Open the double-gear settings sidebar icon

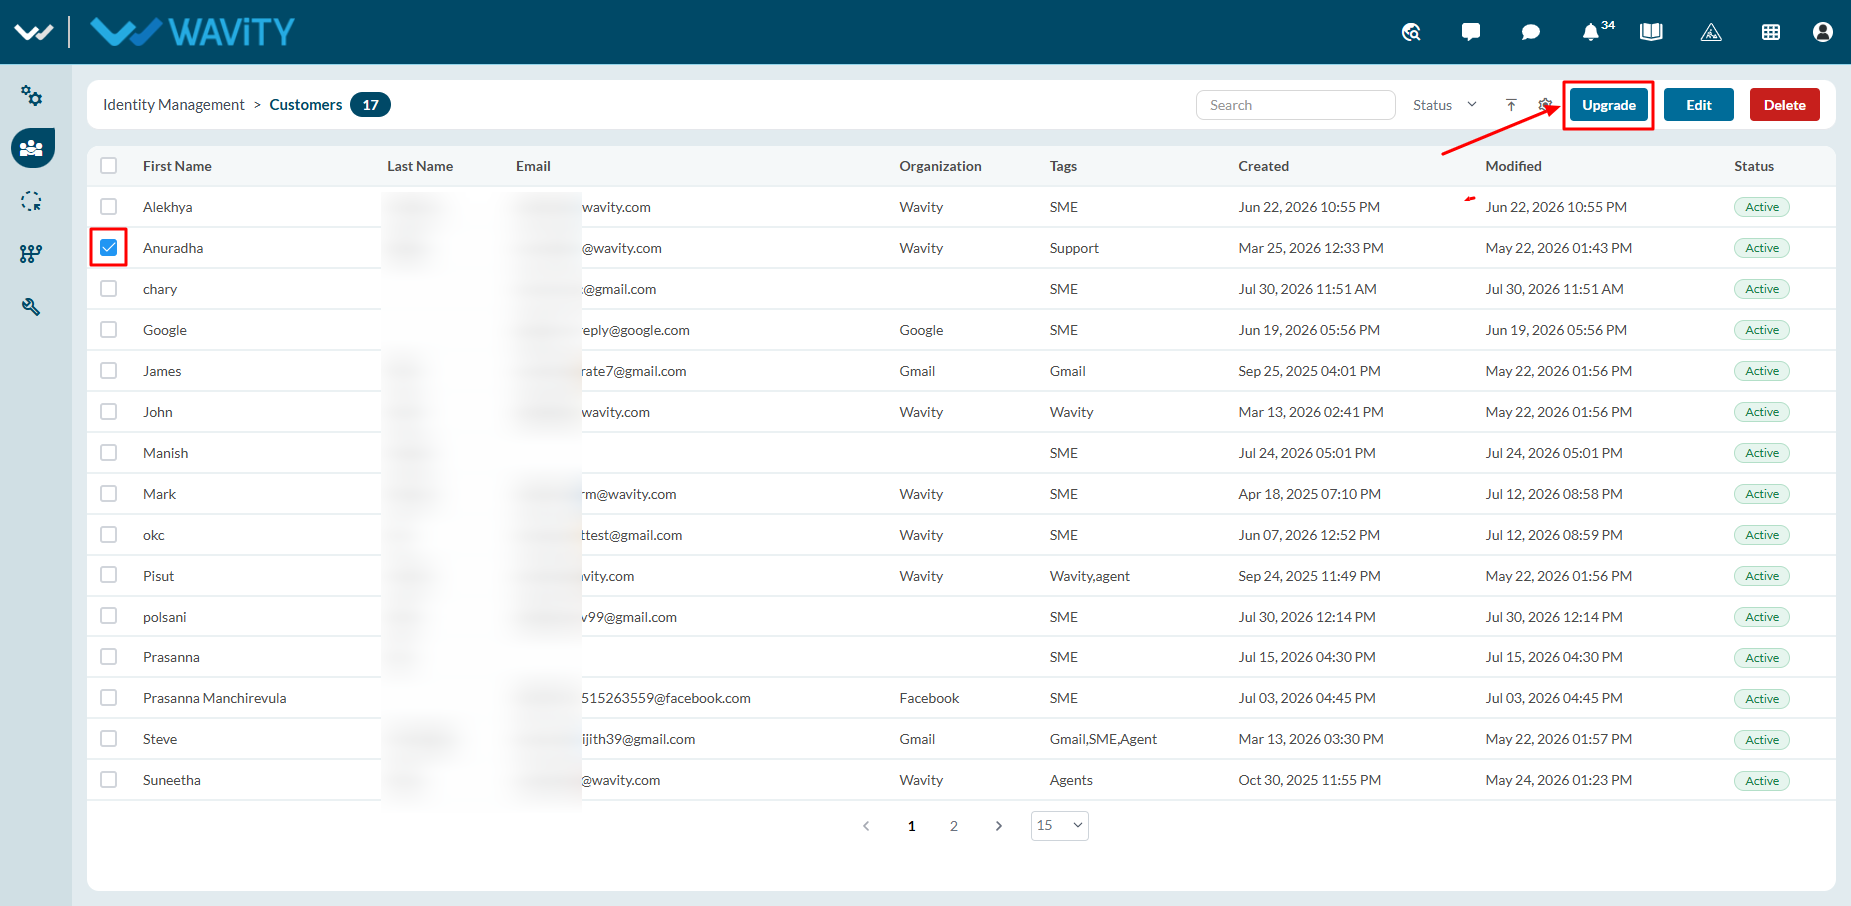[x=32, y=96]
